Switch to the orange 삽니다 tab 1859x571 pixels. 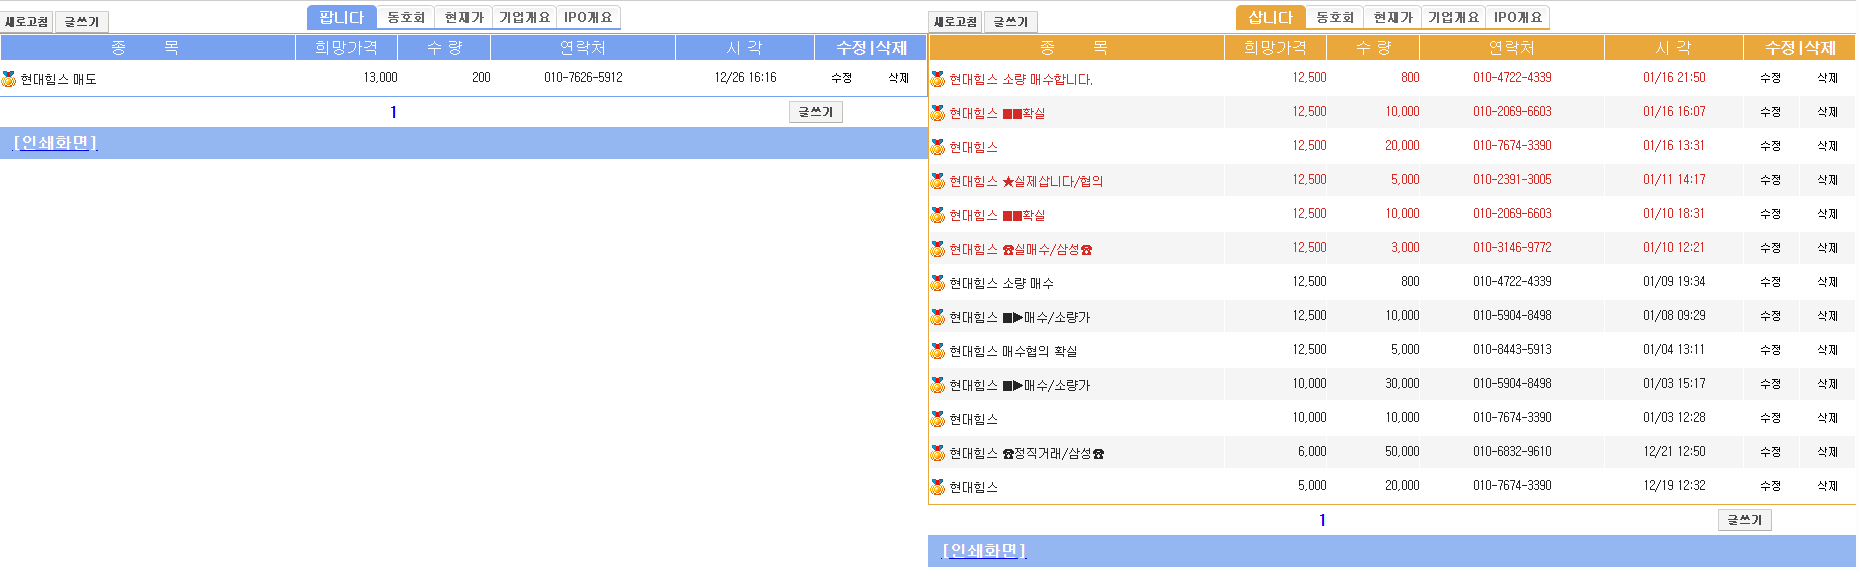tap(1271, 17)
